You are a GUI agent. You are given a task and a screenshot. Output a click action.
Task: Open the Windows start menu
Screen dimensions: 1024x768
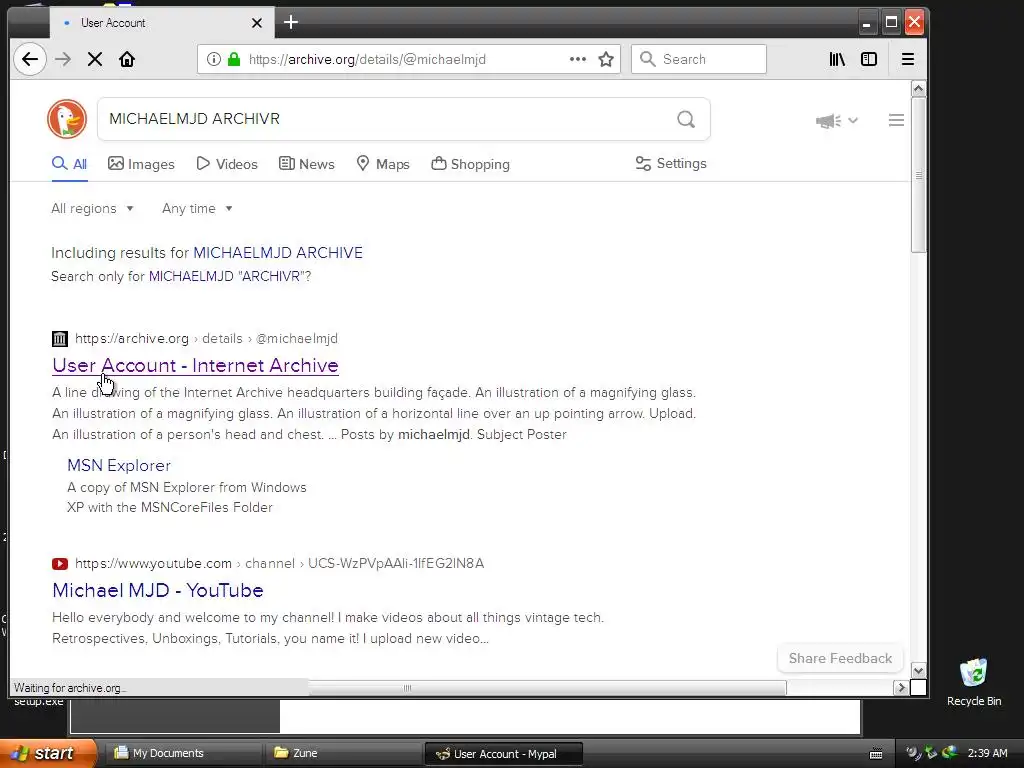(47, 754)
